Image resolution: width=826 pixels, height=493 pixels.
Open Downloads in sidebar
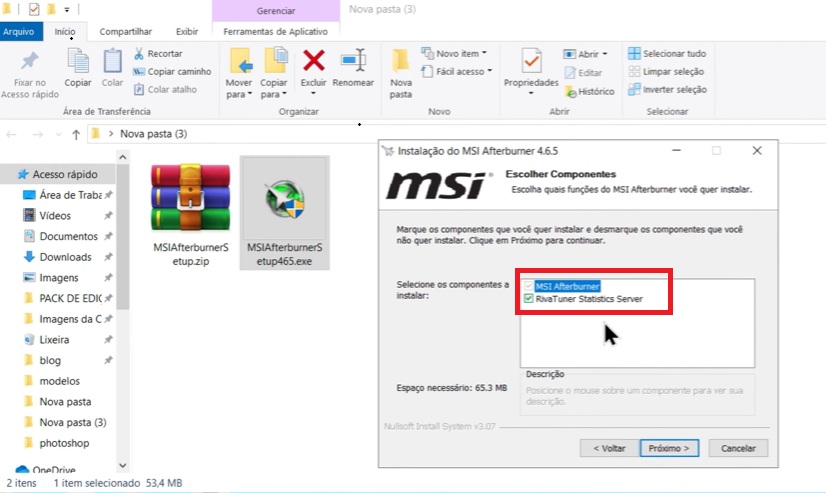[65, 257]
